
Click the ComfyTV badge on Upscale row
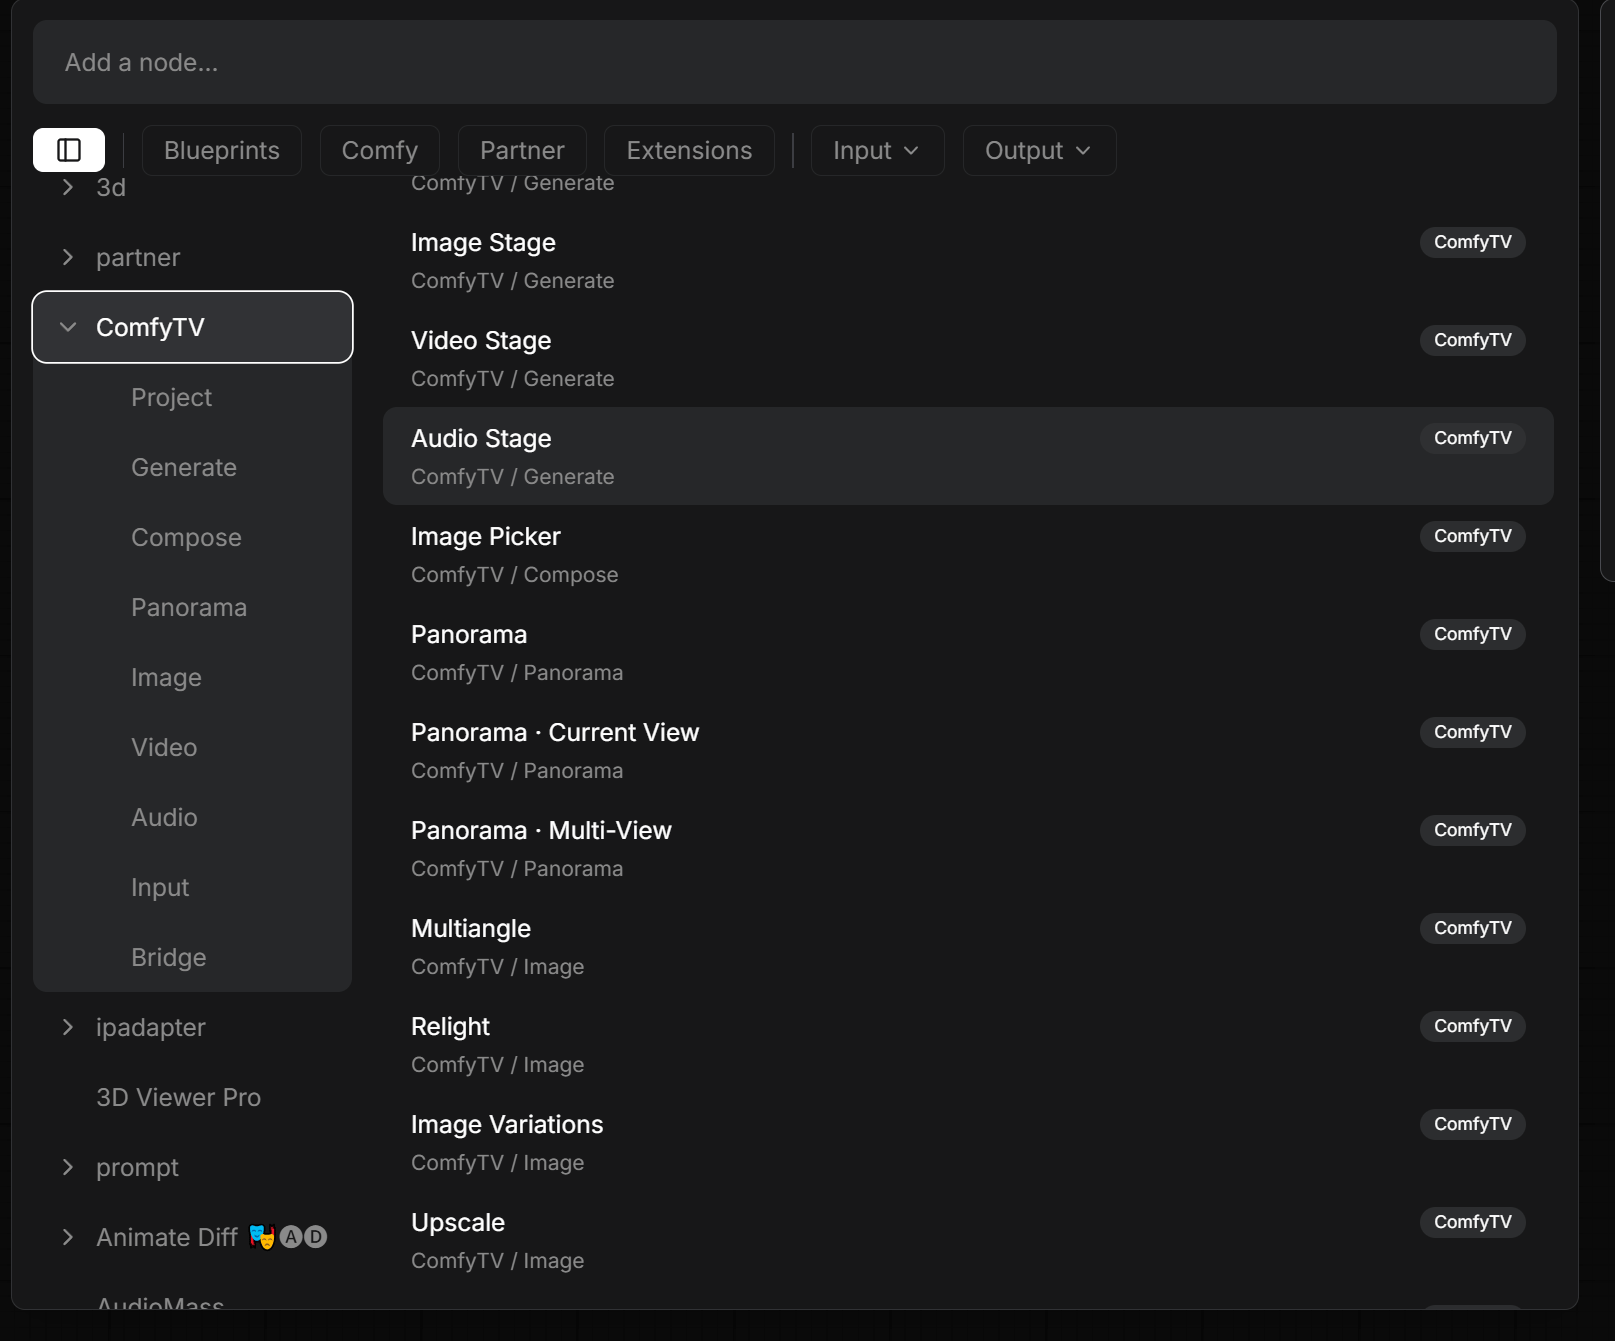click(1472, 1222)
